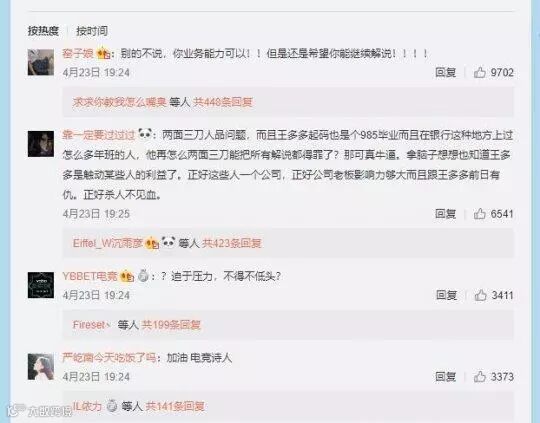Like the comment with 9702 likes
Image resolution: width=540 pixels, height=423 pixels.
pyautogui.click(x=479, y=72)
